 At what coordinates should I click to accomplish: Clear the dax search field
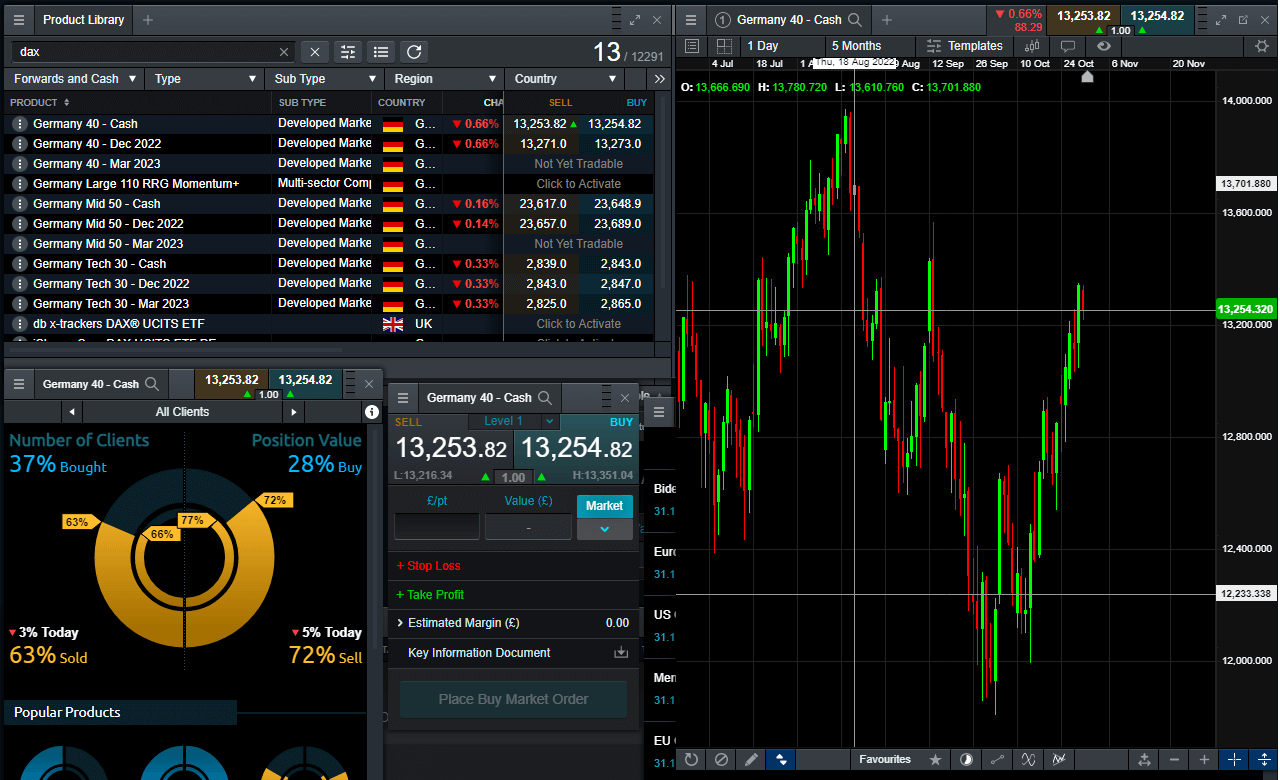click(283, 51)
